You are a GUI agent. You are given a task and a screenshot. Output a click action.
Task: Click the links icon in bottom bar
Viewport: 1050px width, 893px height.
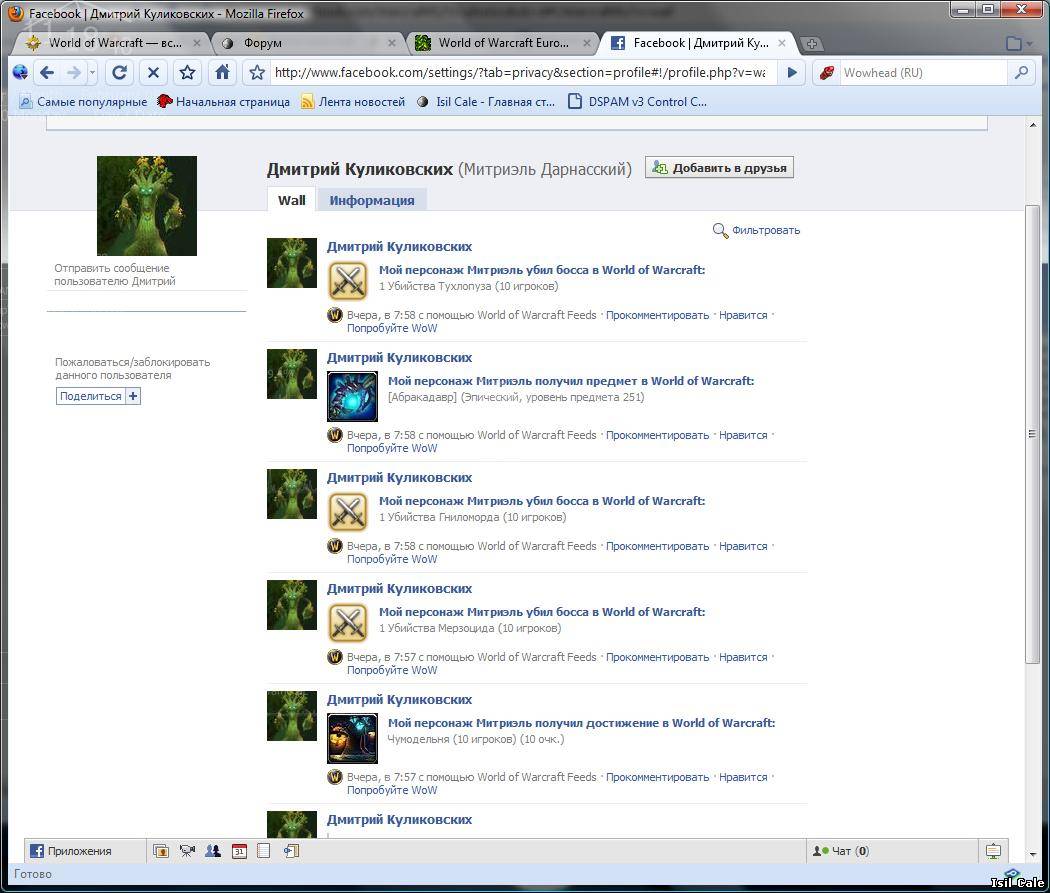pyautogui.click(x=291, y=851)
